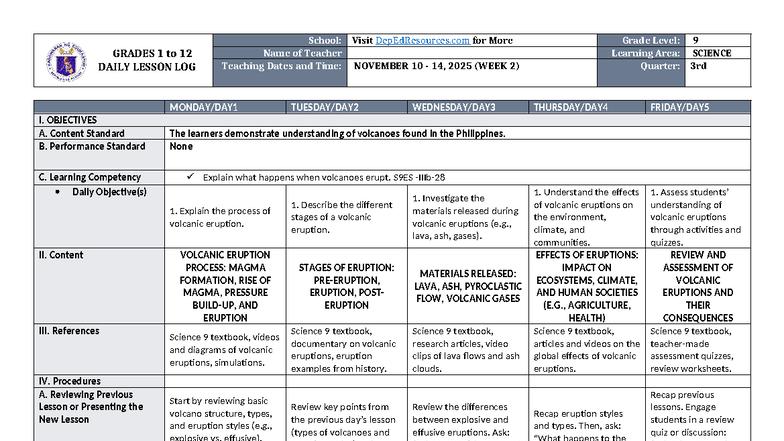The image size is (784, 441).
Task: Click the 'WEDNESDAY/DAY3' column header
Action: pyautogui.click(x=468, y=107)
